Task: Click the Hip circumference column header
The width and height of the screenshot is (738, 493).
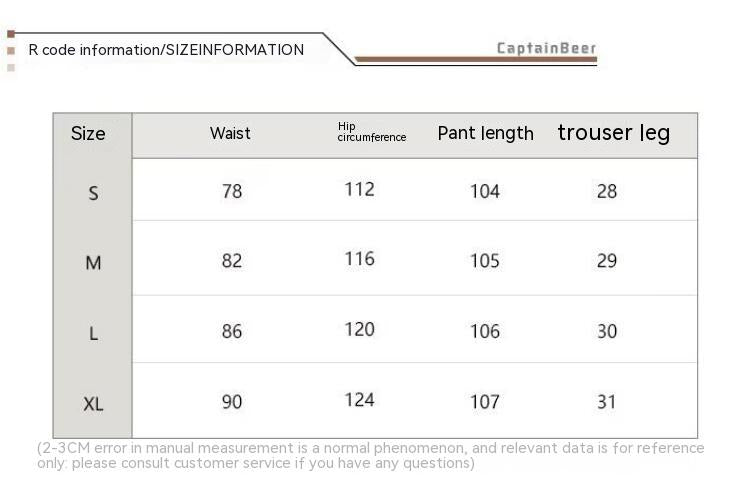Action: (371, 132)
